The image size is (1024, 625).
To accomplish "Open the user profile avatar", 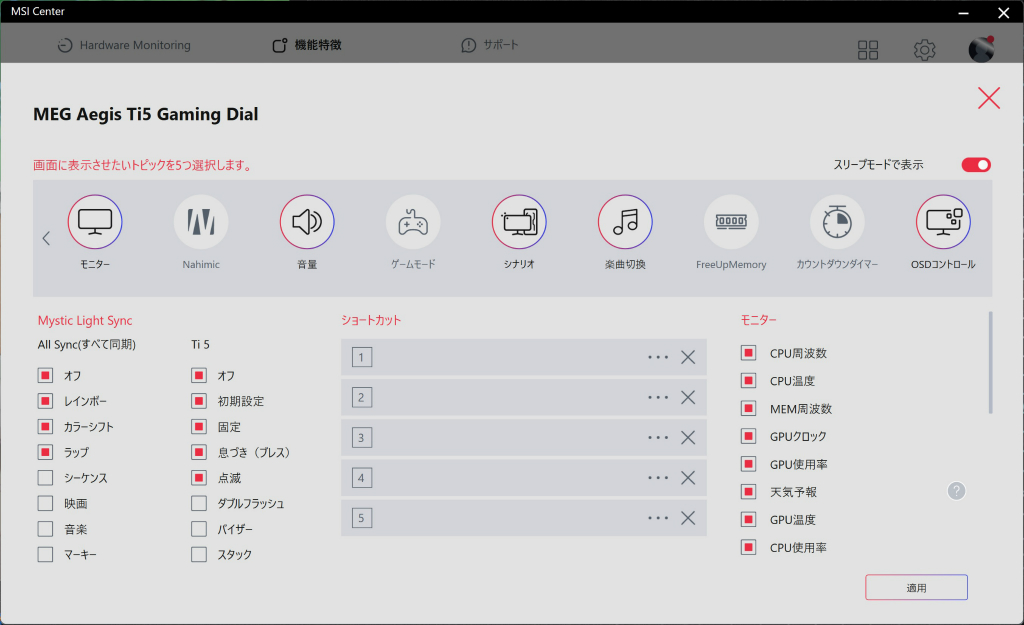I will click(981, 49).
